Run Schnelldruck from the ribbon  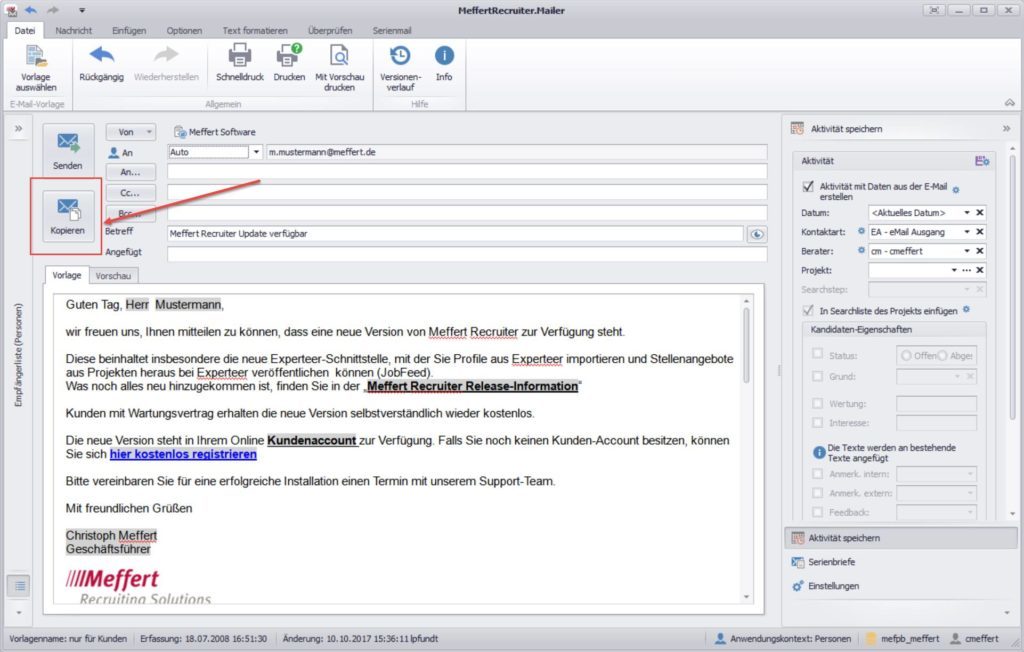coord(240,63)
